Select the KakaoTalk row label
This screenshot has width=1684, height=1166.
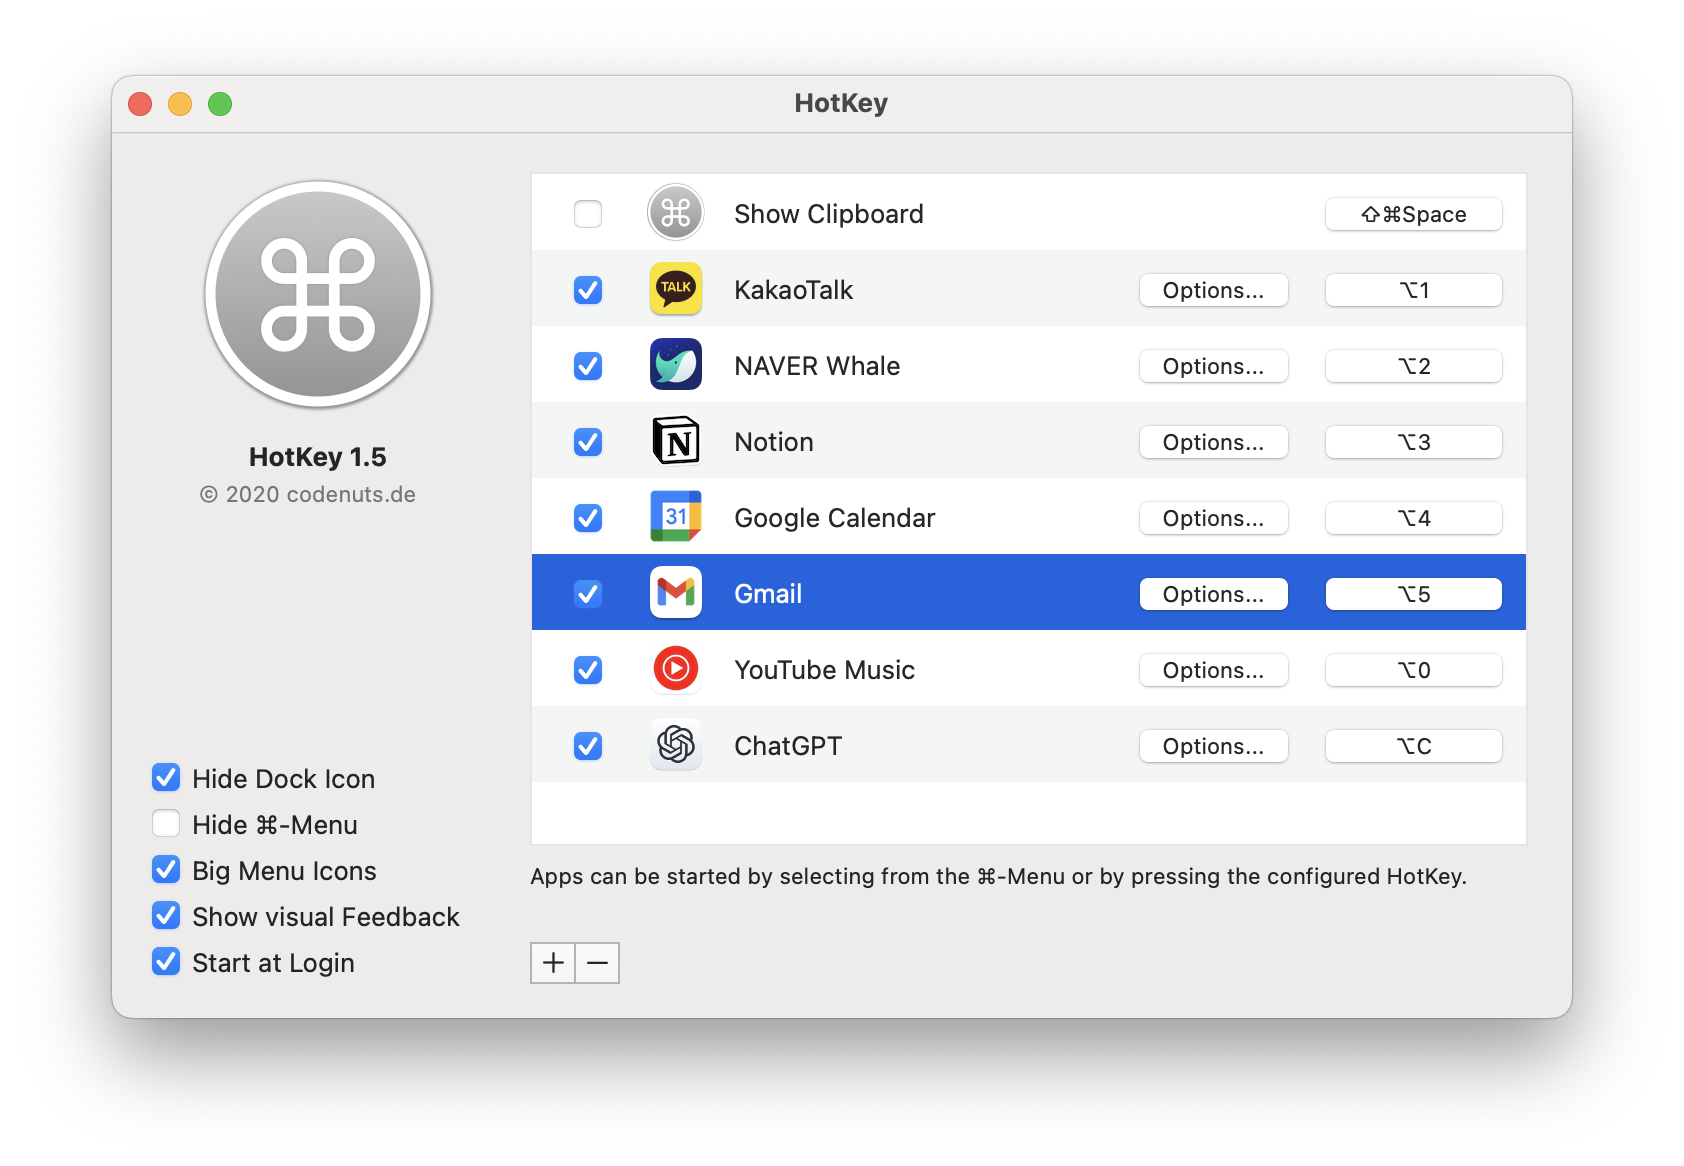click(793, 290)
